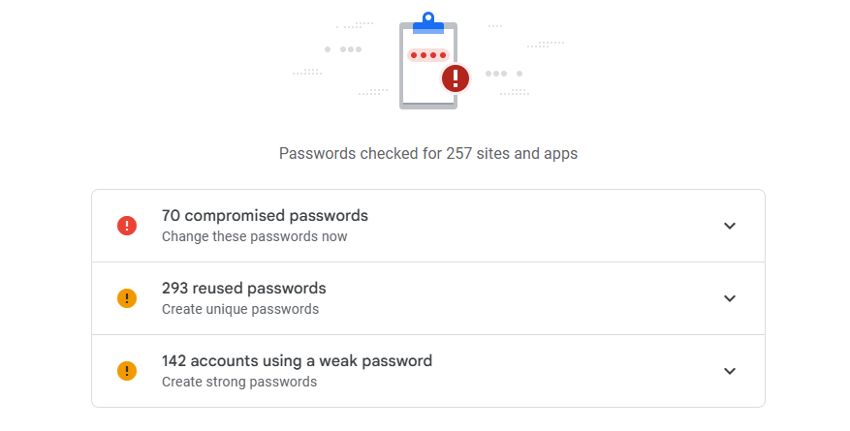Click "Create unique passwords" subtitle

pyautogui.click(x=240, y=310)
